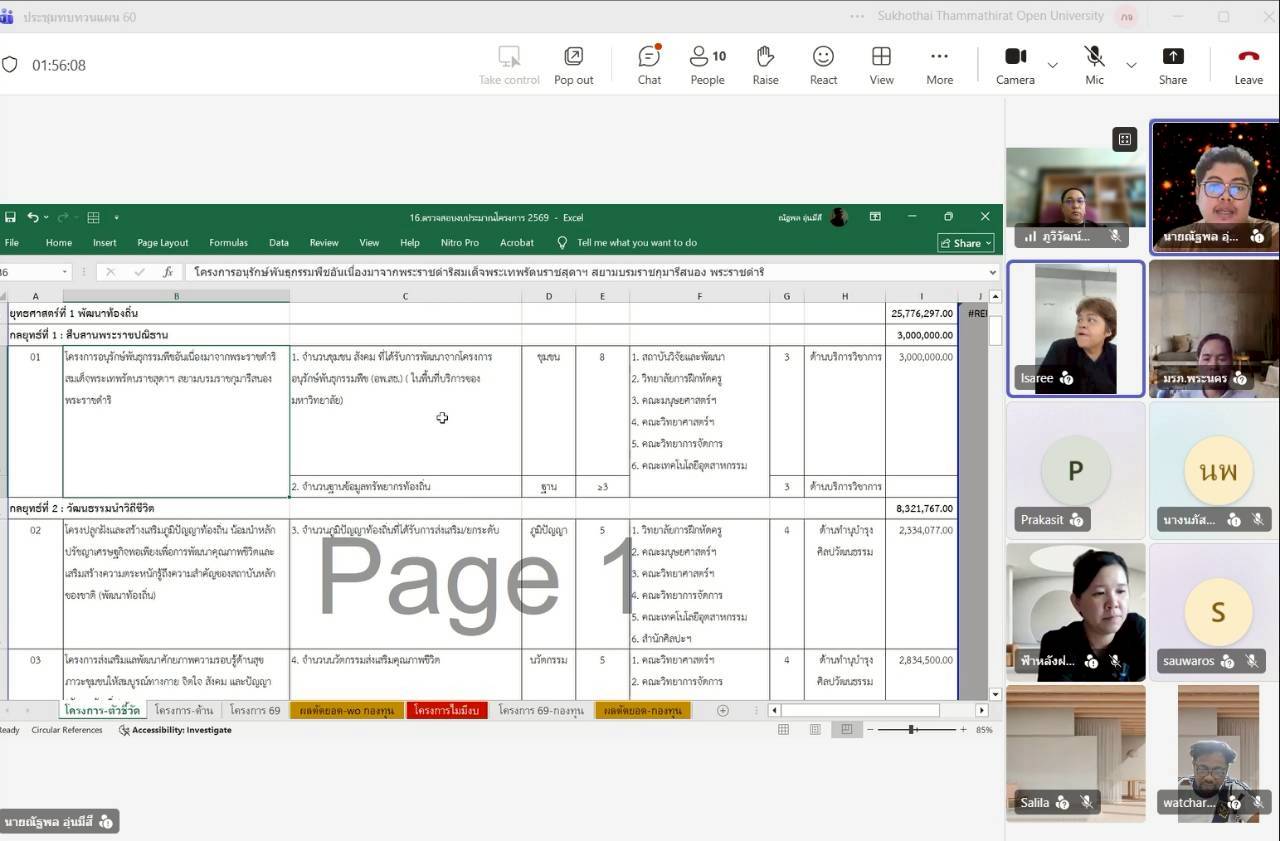Unmute the microphone

(x=1094, y=65)
